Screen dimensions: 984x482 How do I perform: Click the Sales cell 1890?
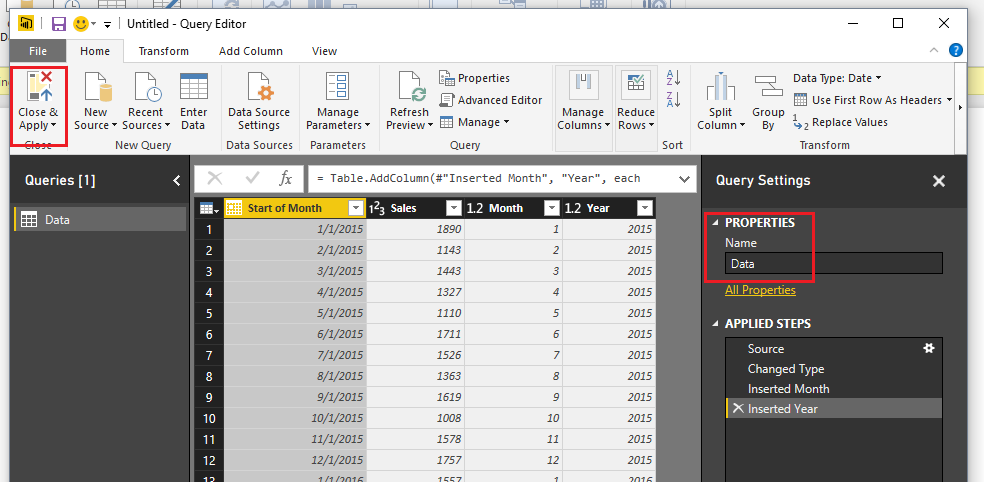(x=415, y=229)
